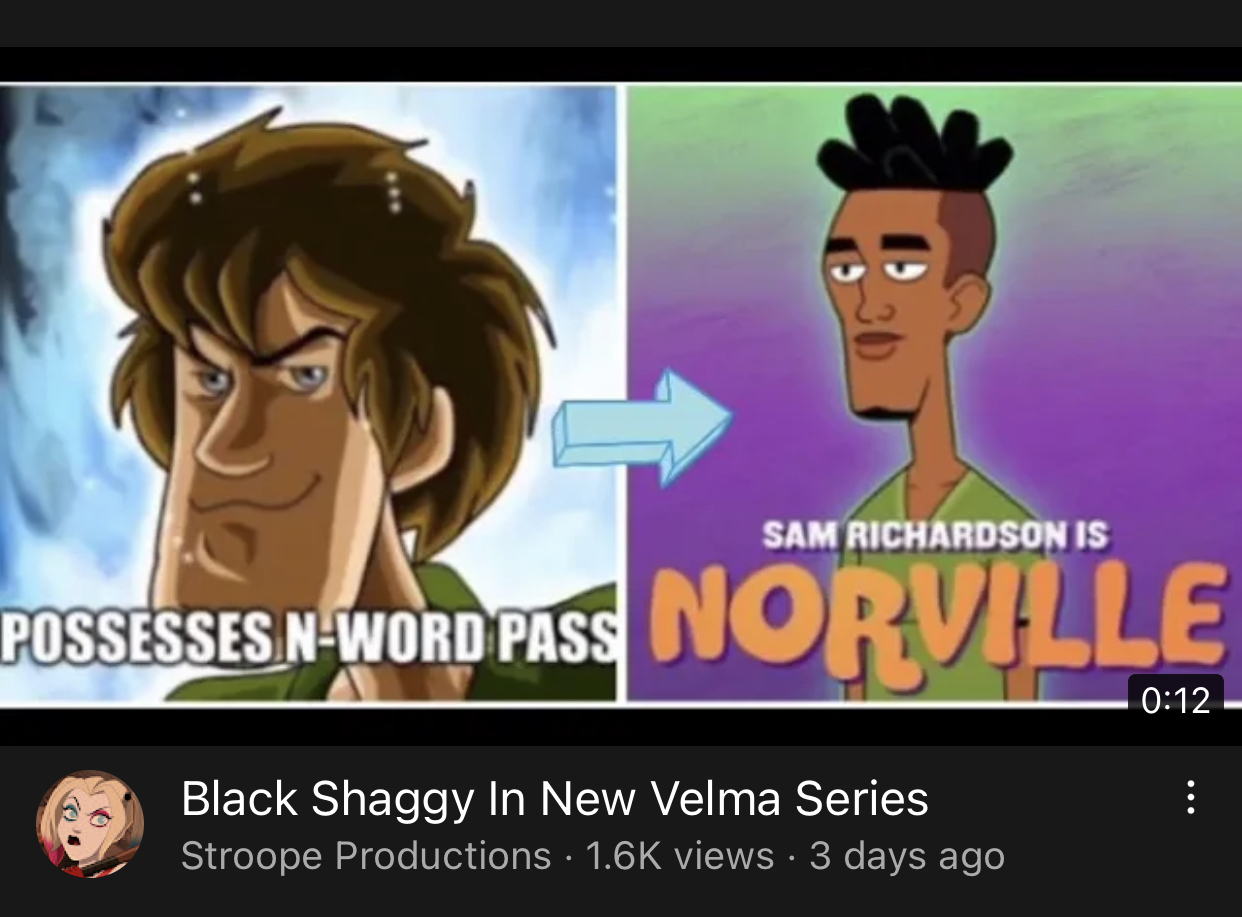Select the Stroope Productions channel name
The image size is (1242, 917).
point(366,856)
